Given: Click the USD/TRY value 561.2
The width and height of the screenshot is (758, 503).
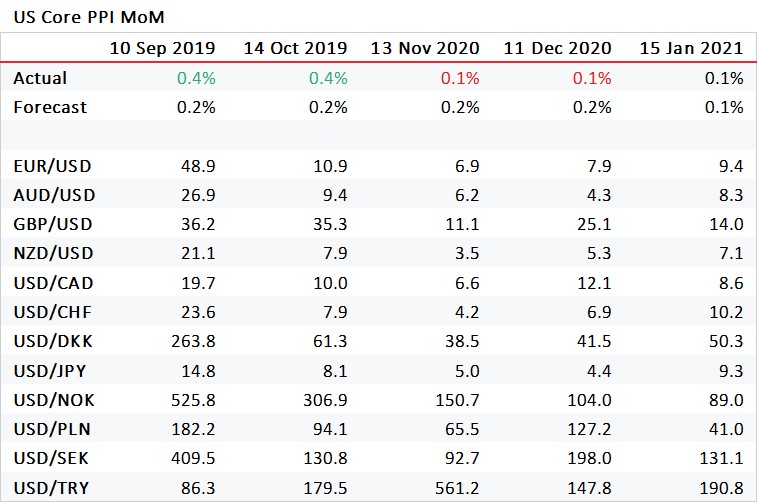Looking at the screenshot, I should click(x=457, y=488).
